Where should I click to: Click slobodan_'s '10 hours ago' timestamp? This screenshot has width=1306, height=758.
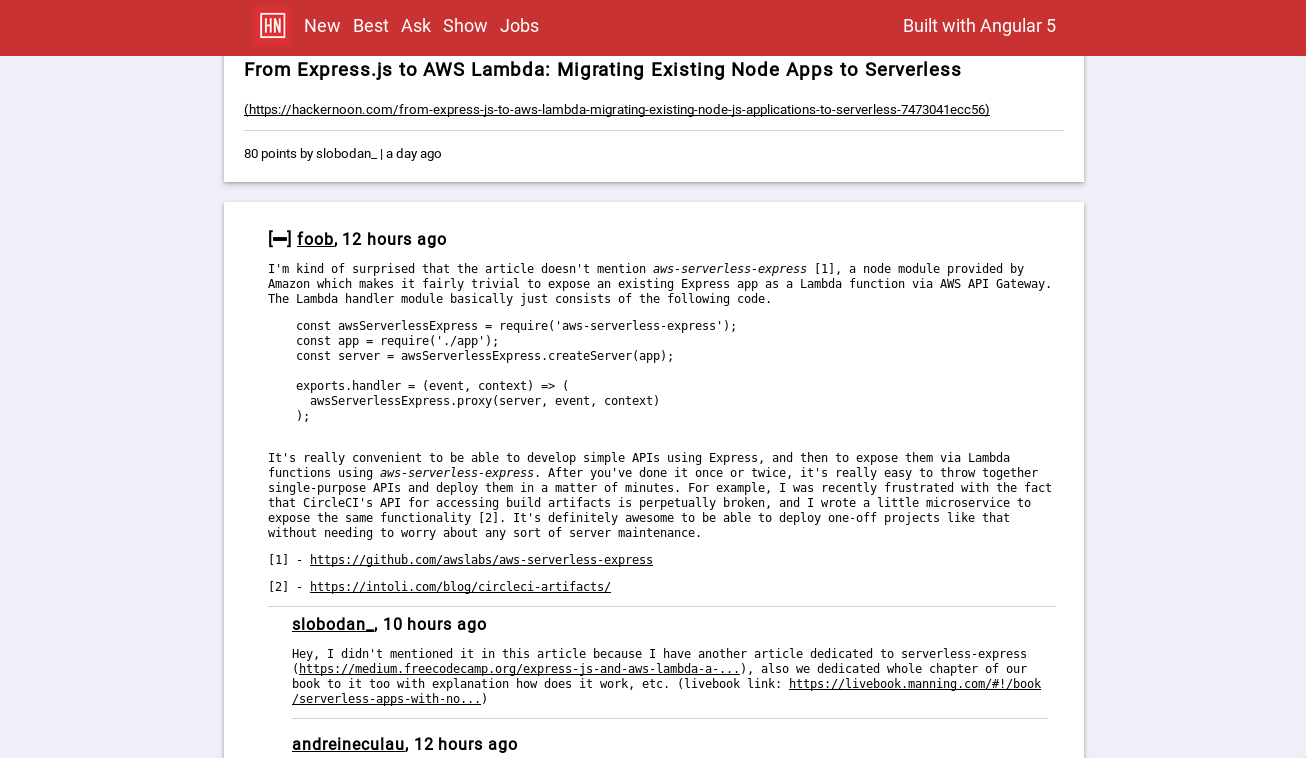(435, 624)
